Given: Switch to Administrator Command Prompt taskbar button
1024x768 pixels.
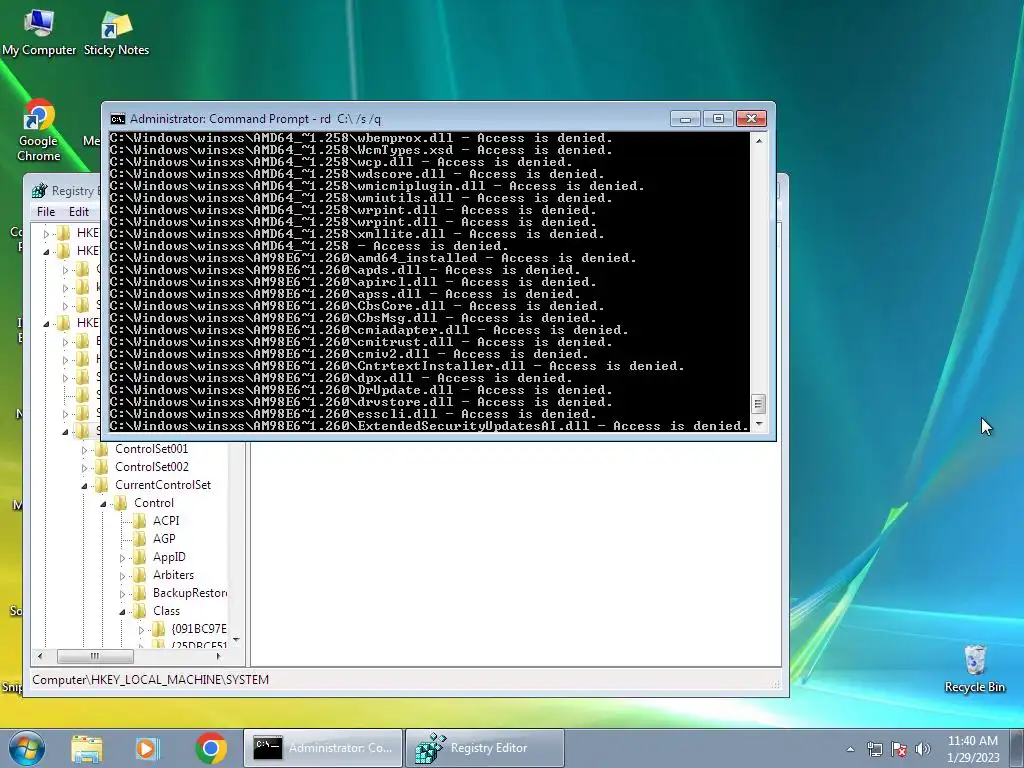Looking at the screenshot, I should [323, 748].
